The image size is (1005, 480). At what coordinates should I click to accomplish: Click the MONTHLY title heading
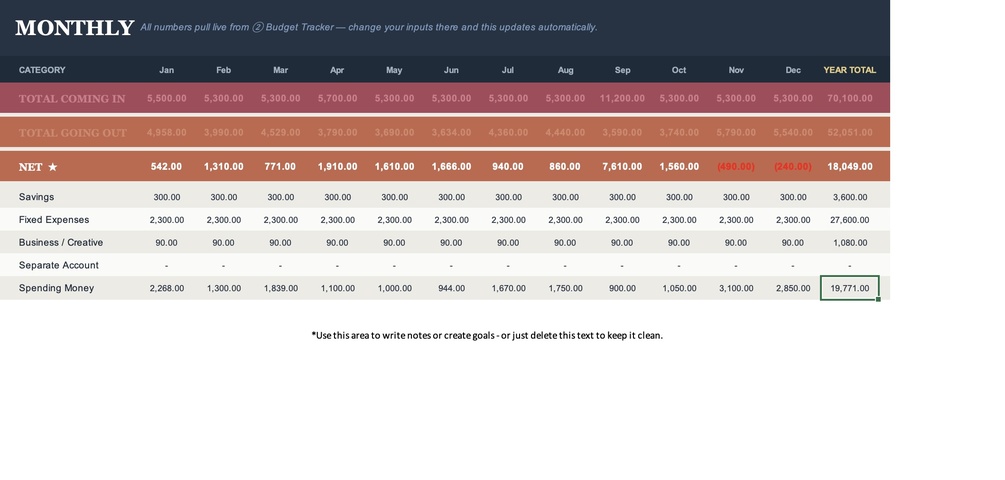74,28
